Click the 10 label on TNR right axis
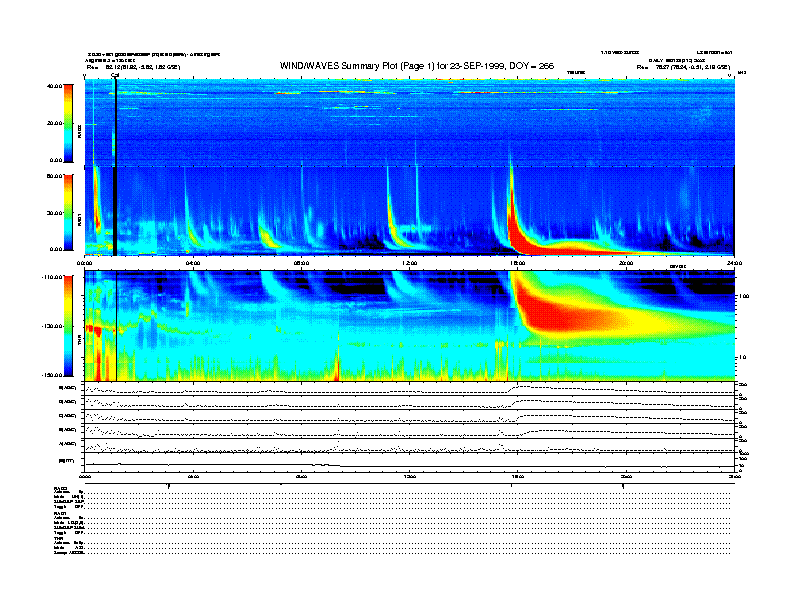The height and width of the screenshot is (612, 792). click(742, 357)
